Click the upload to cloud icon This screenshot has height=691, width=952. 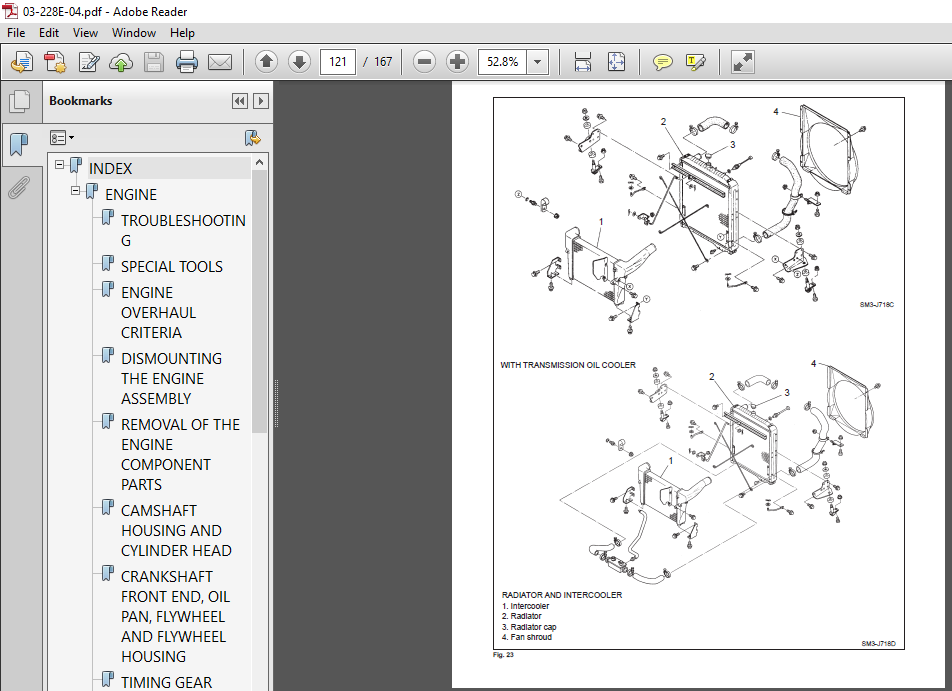click(121, 62)
